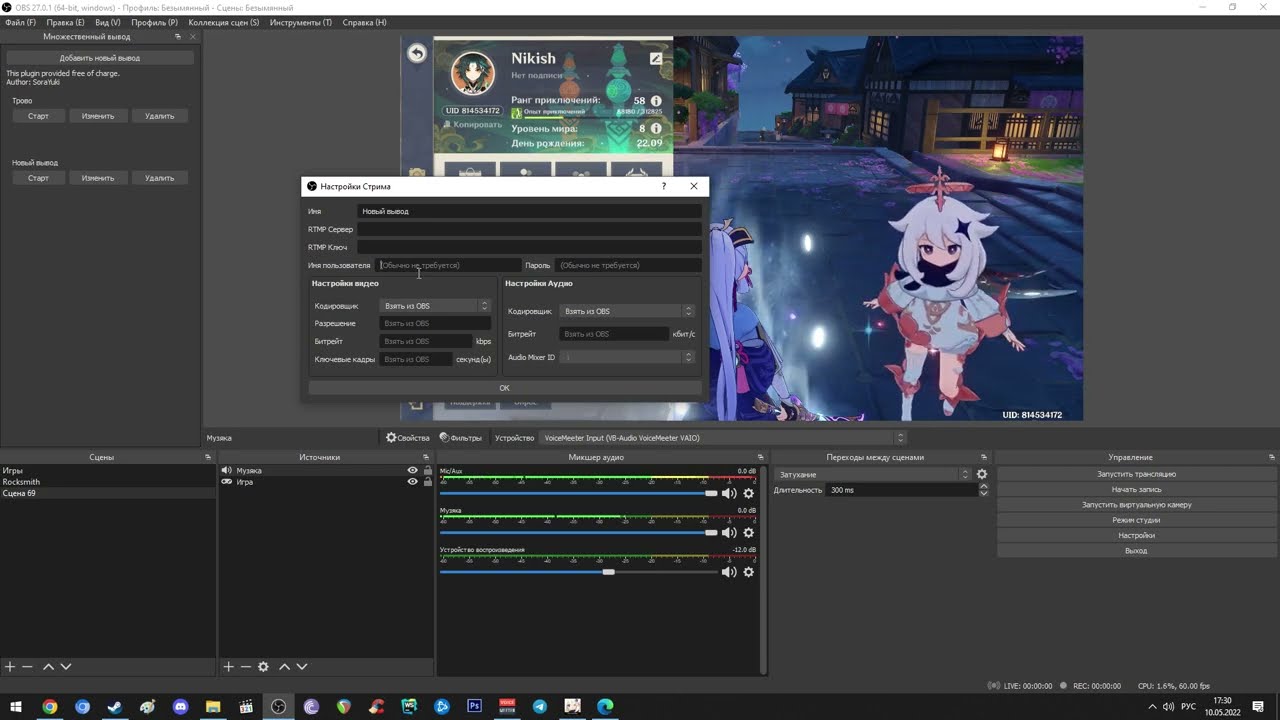Open Audio Mixer ID dropdown
Screen dimensions: 1280x720
[x=627, y=357]
